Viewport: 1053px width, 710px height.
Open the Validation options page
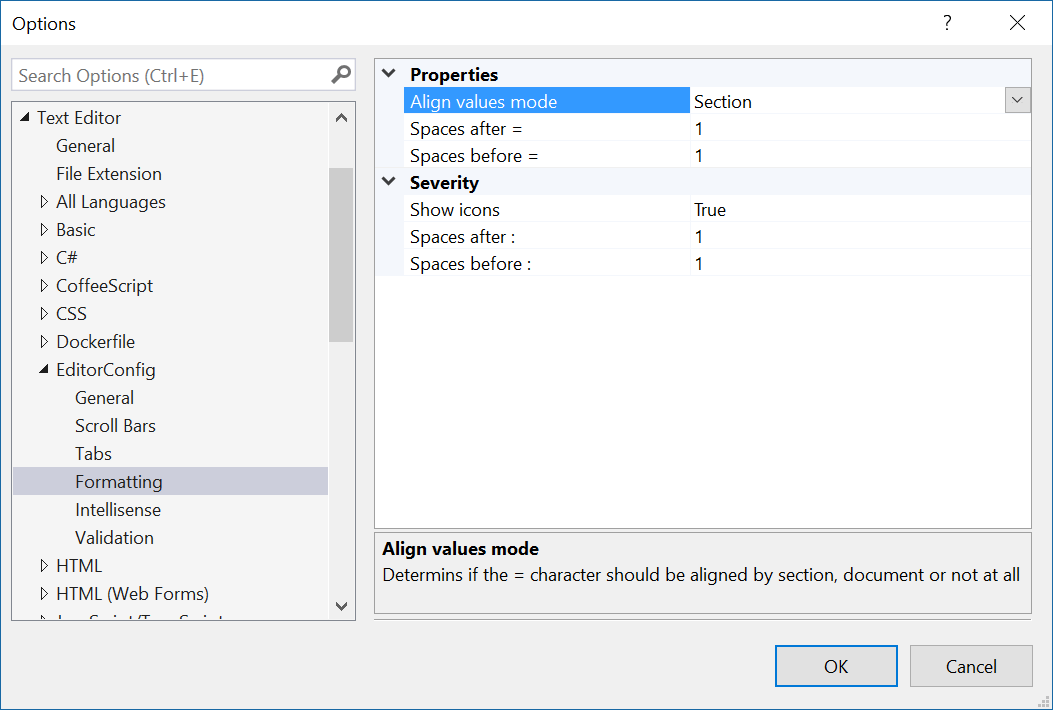(x=114, y=538)
